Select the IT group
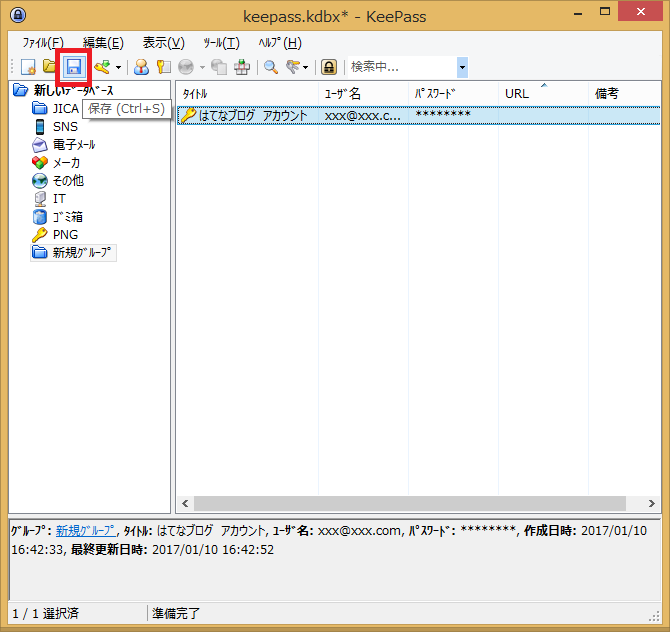The width and height of the screenshot is (670, 632). click(59, 198)
